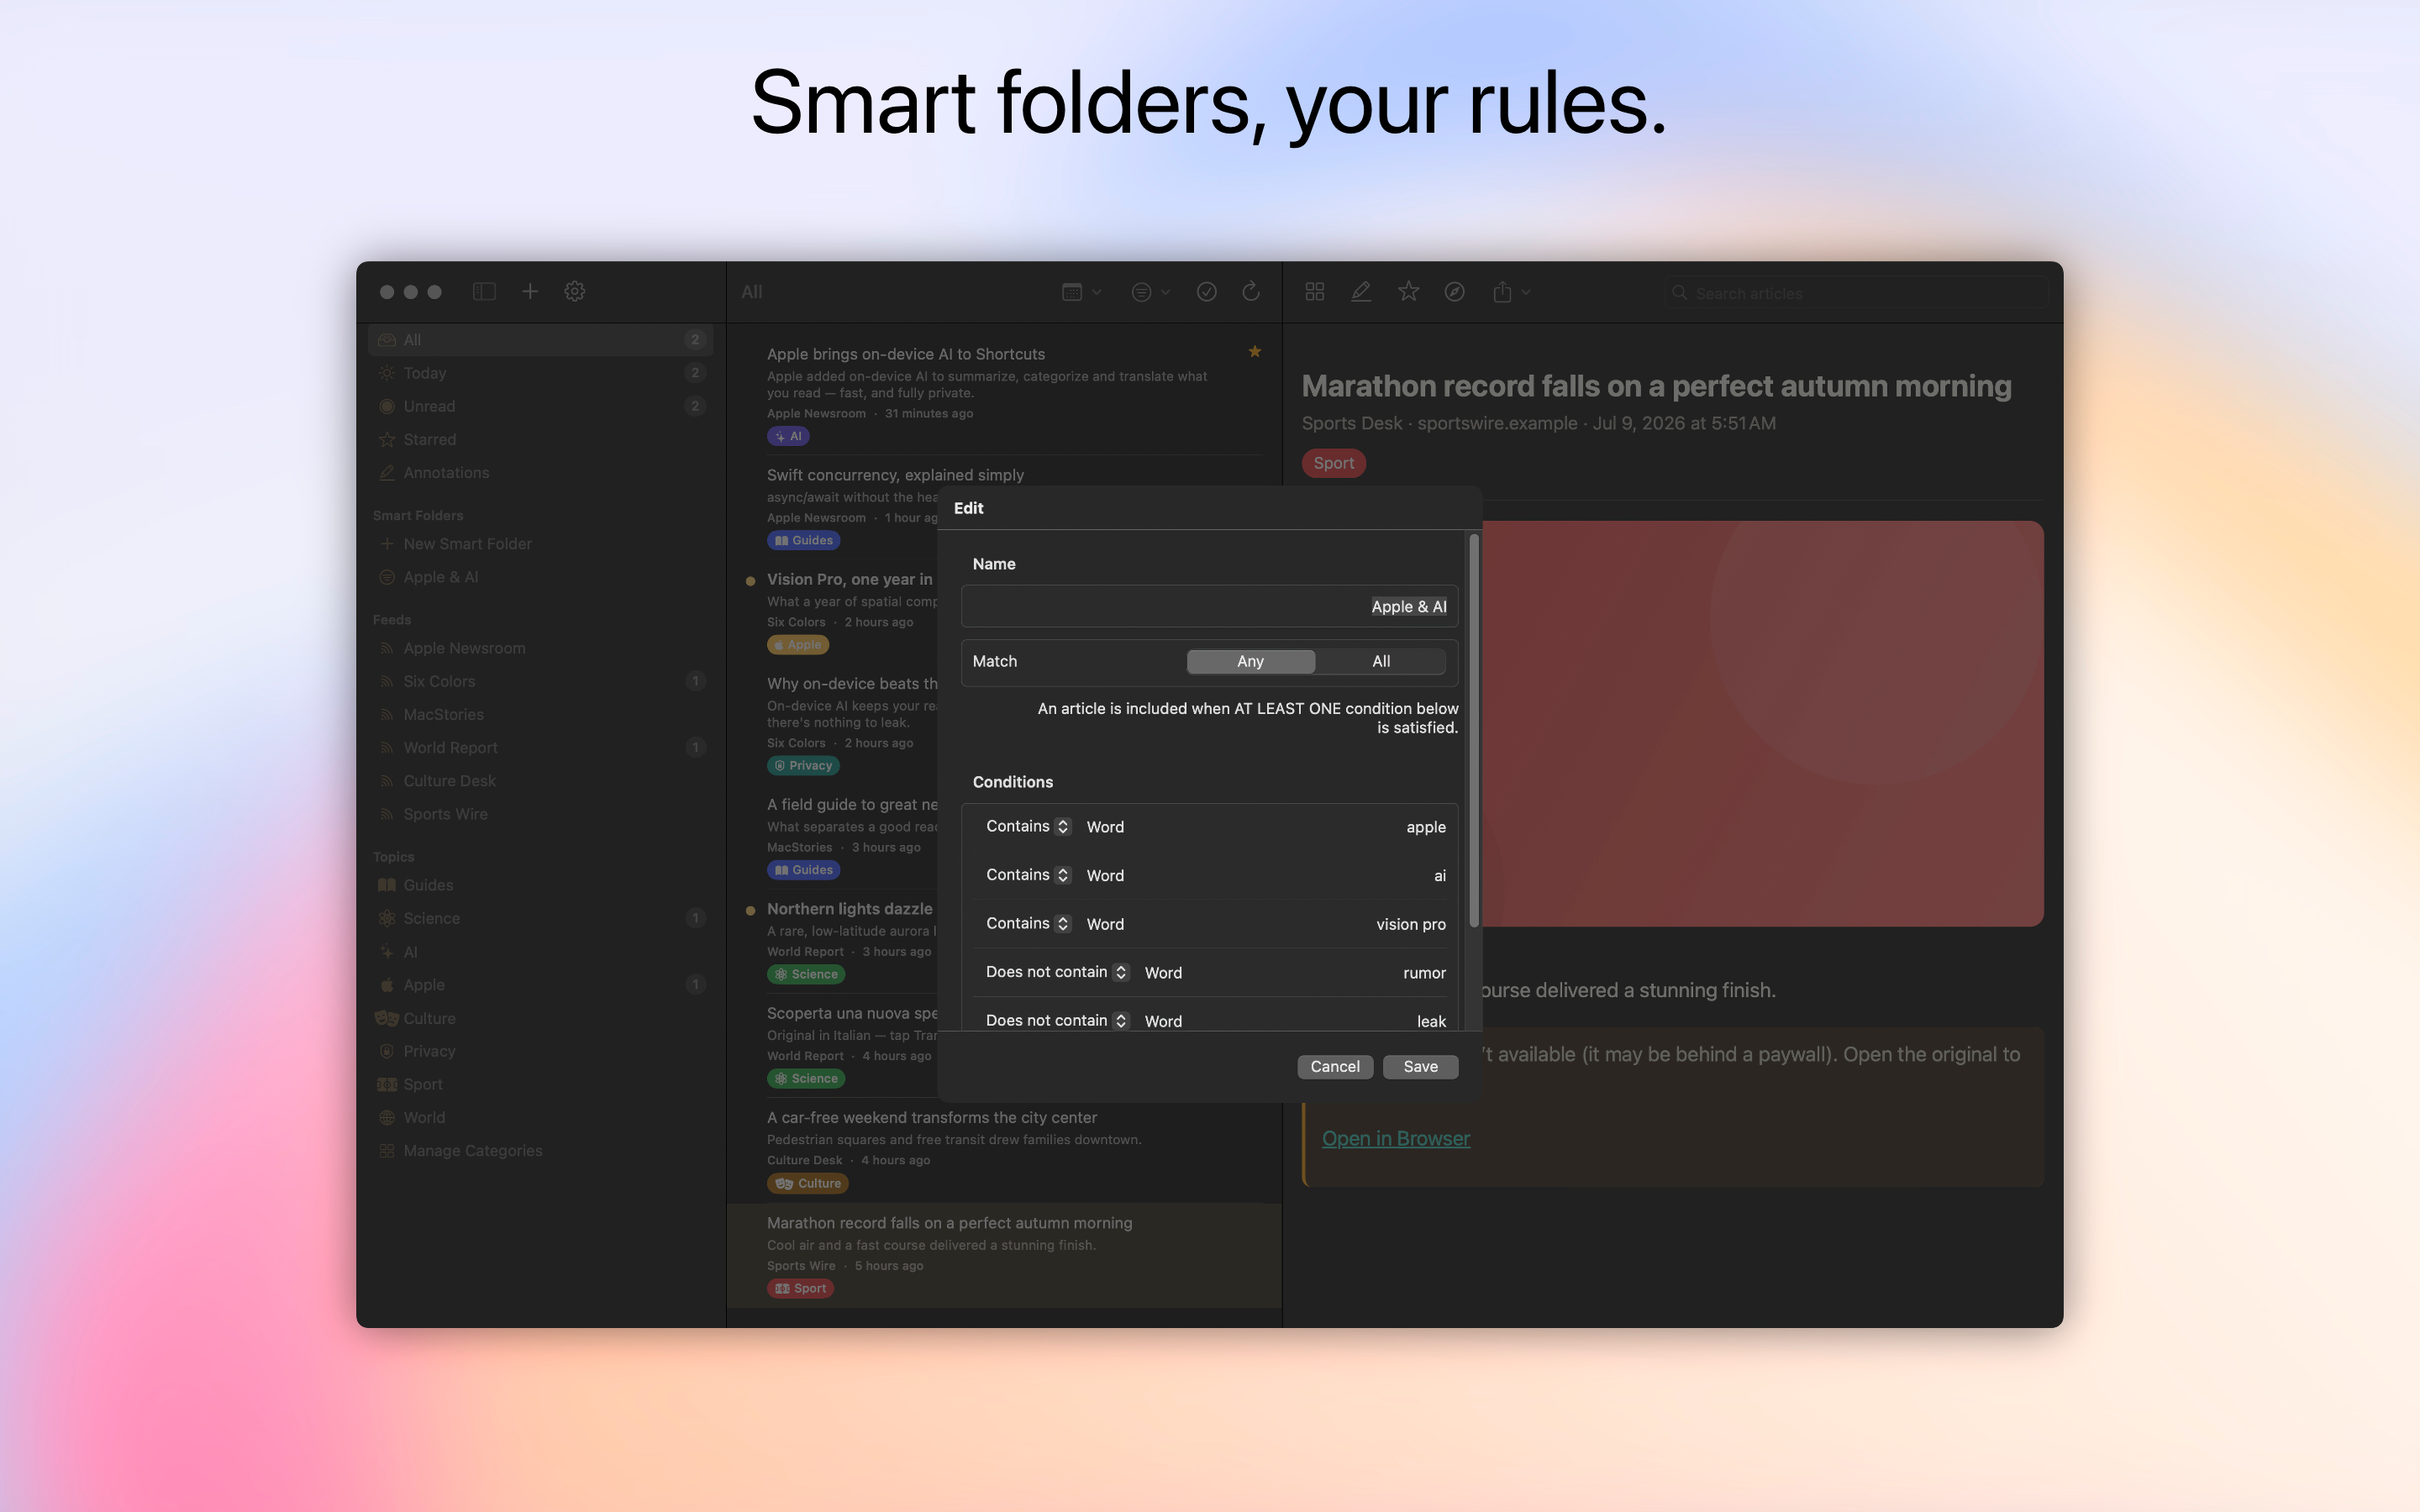The width and height of the screenshot is (2420, 1512).
Task: Click the rumor word value field
Action: coord(1424,973)
